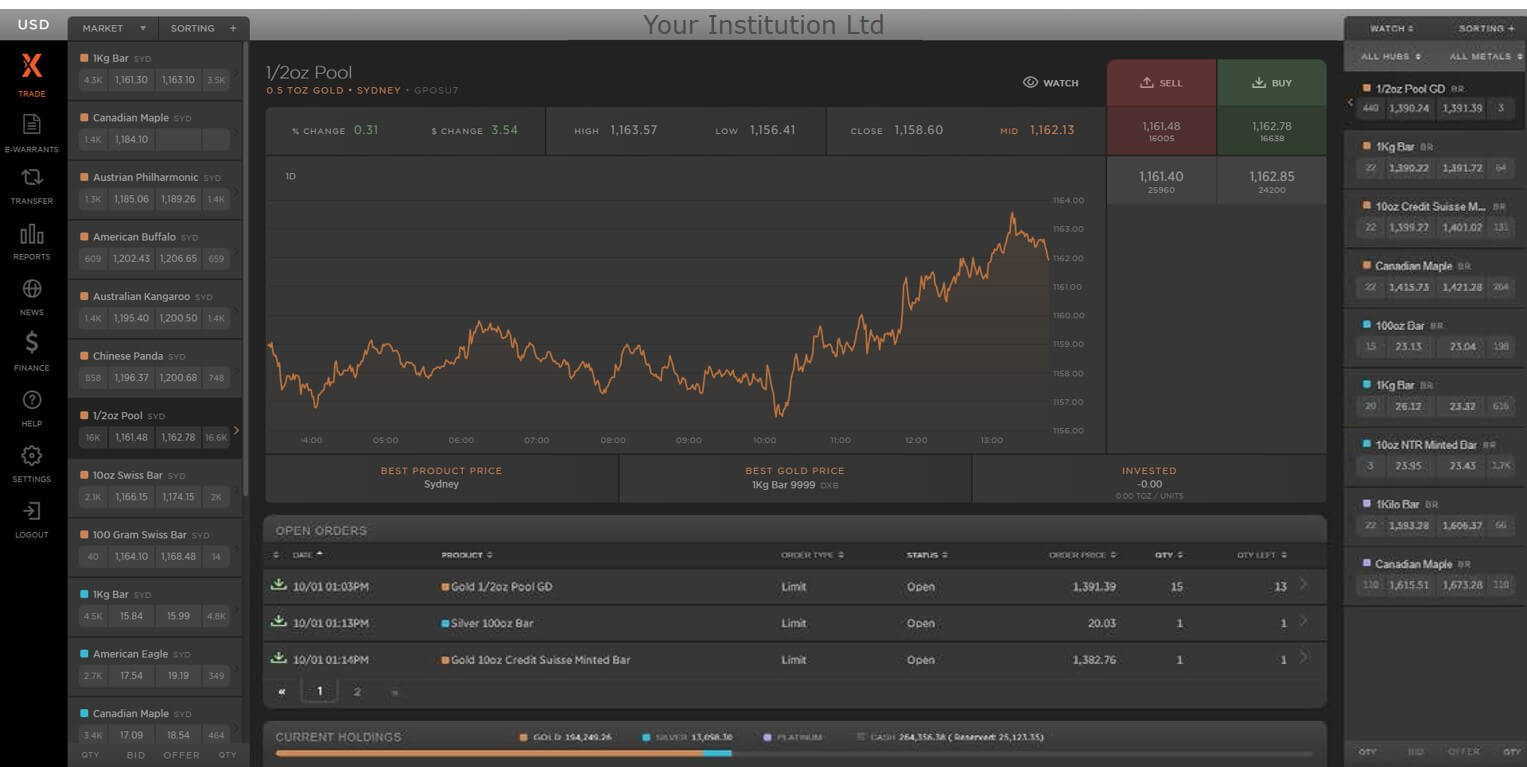Click second-level offer 1,162.85
Screen dimensions: 1527x767
coord(1271,181)
